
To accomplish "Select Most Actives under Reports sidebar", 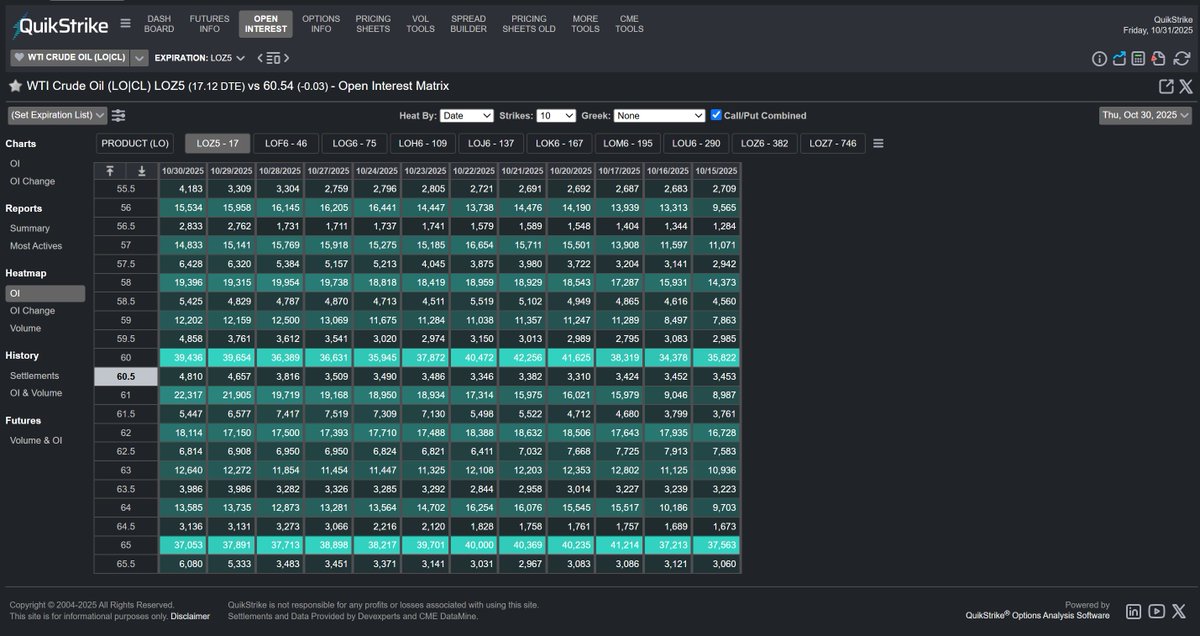I will [37, 245].
